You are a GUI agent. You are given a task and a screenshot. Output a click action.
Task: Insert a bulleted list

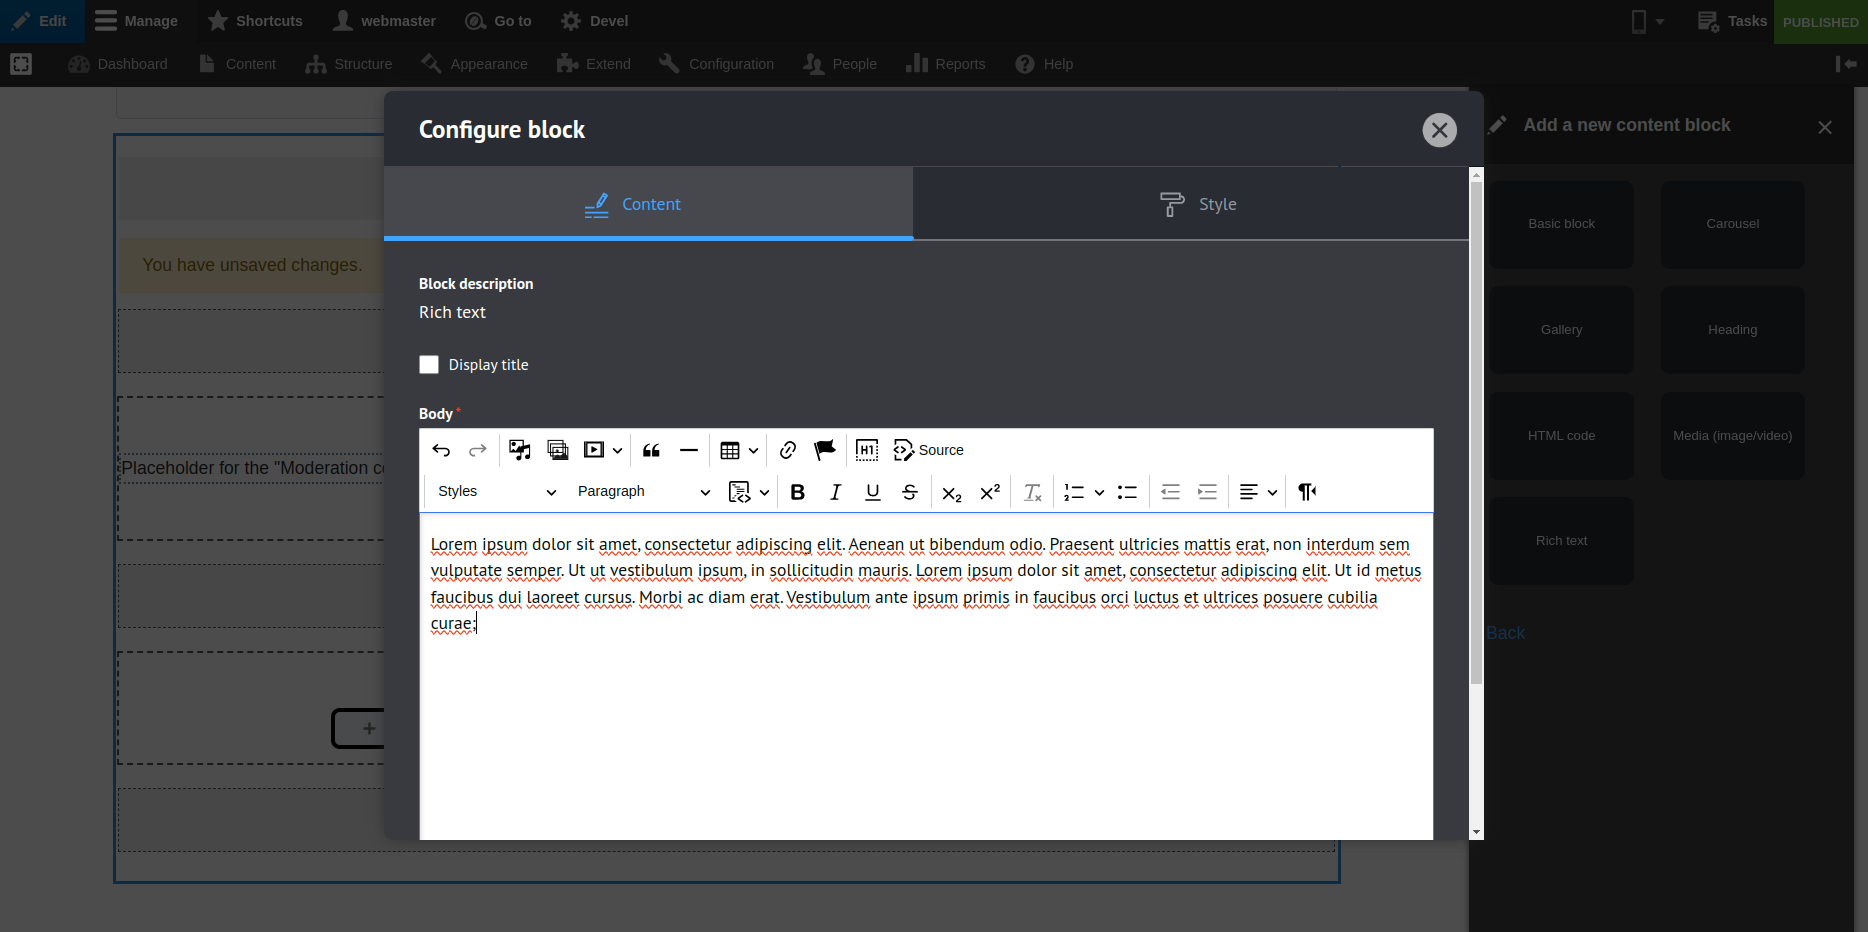(1127, 492)
